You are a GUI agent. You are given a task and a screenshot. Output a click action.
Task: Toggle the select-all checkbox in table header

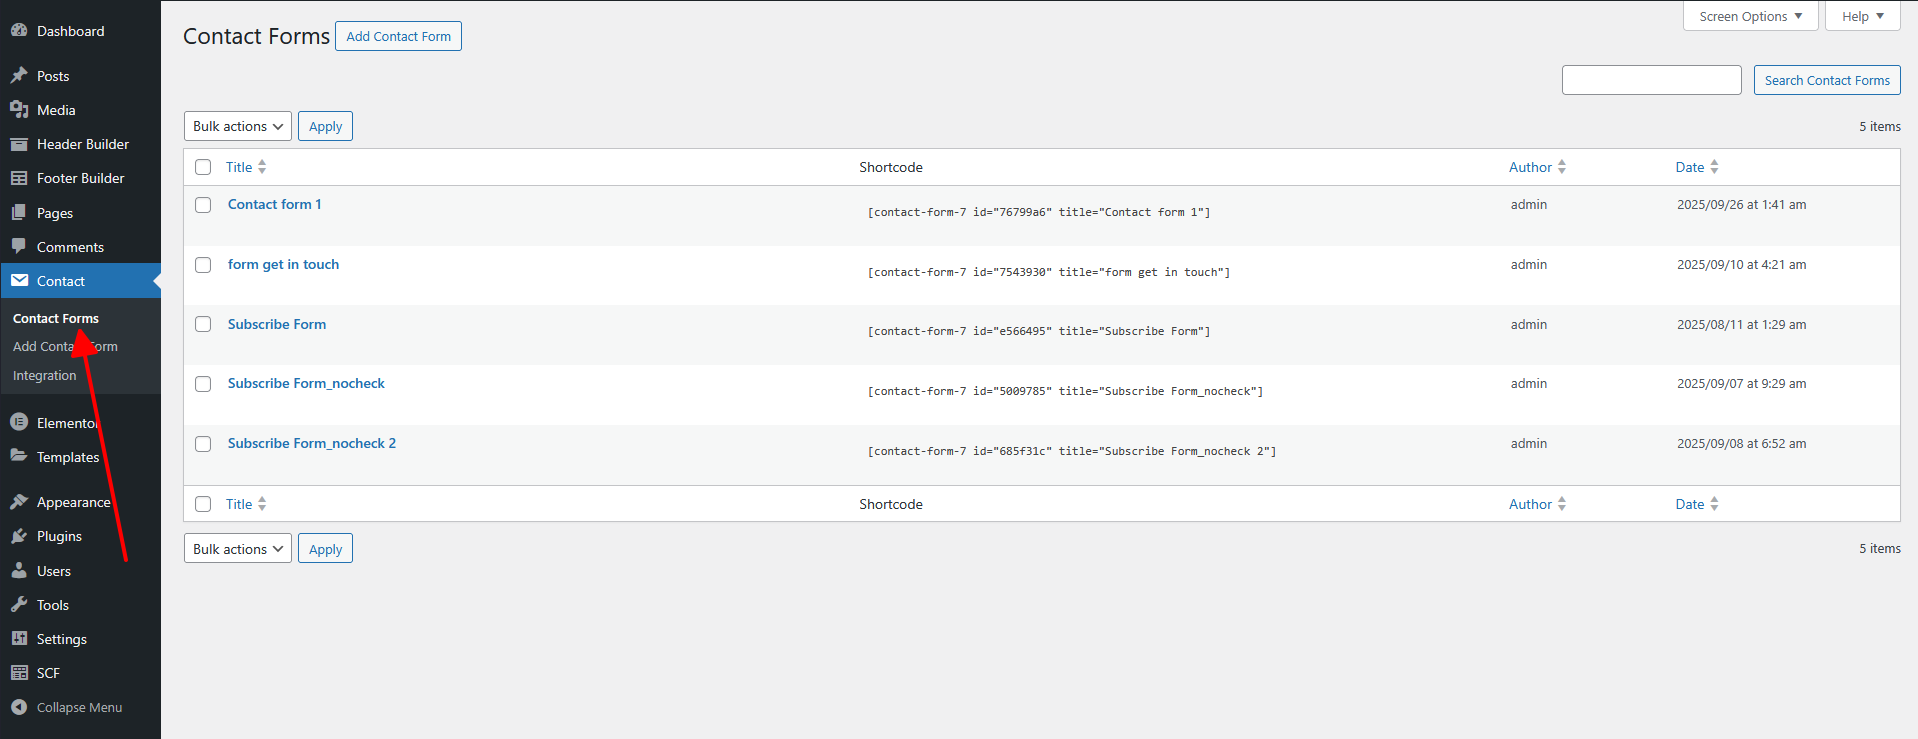point(203,167)
